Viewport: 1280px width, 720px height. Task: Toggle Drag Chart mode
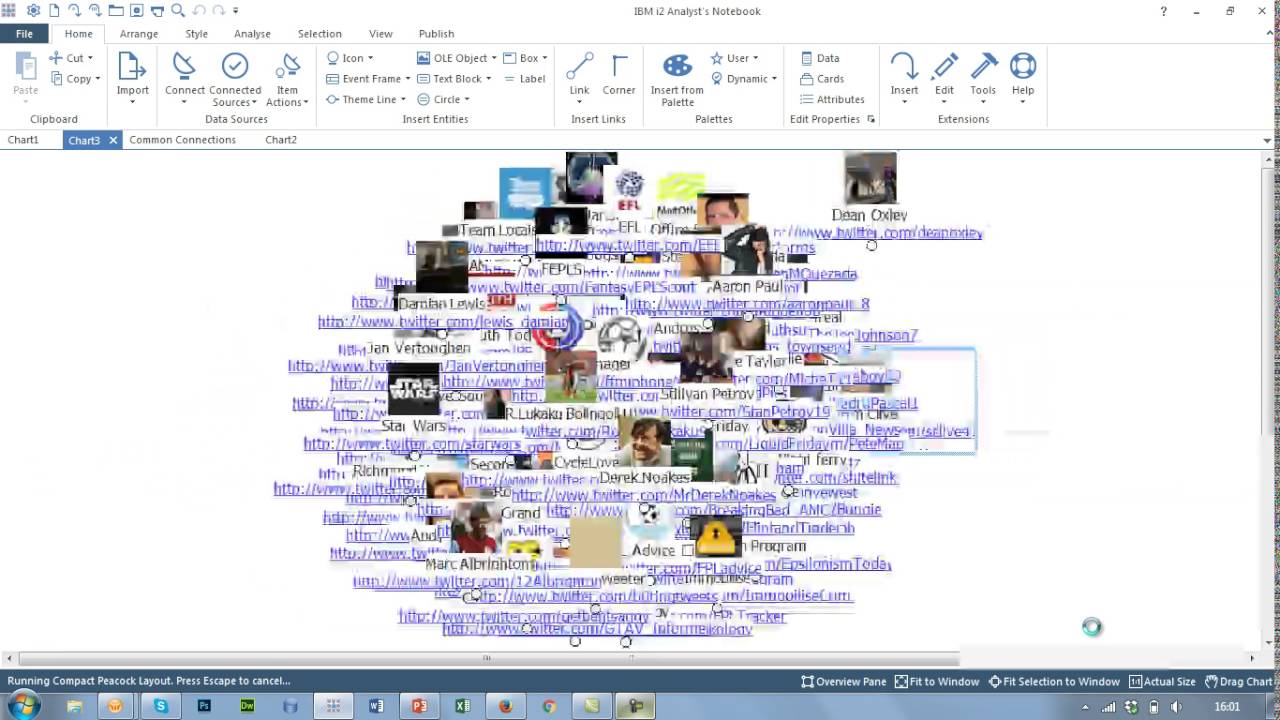tap(1238, 681)
